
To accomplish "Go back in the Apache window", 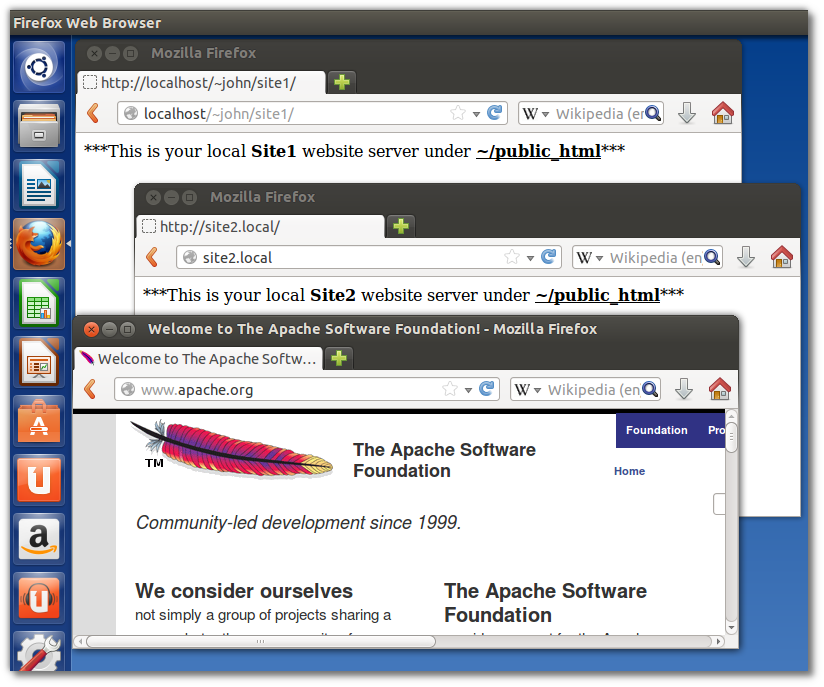I will (x=90, y=389).
